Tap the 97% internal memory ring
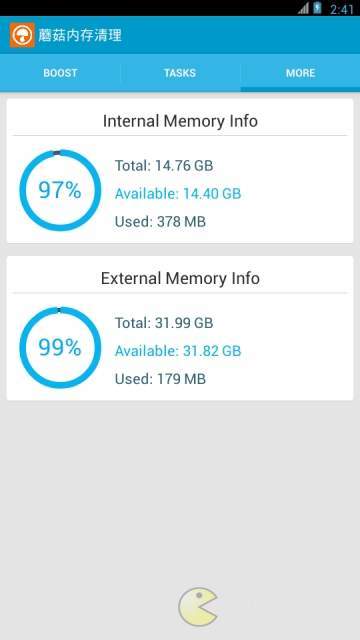The image size is (360, 640). tap(60, 190)
